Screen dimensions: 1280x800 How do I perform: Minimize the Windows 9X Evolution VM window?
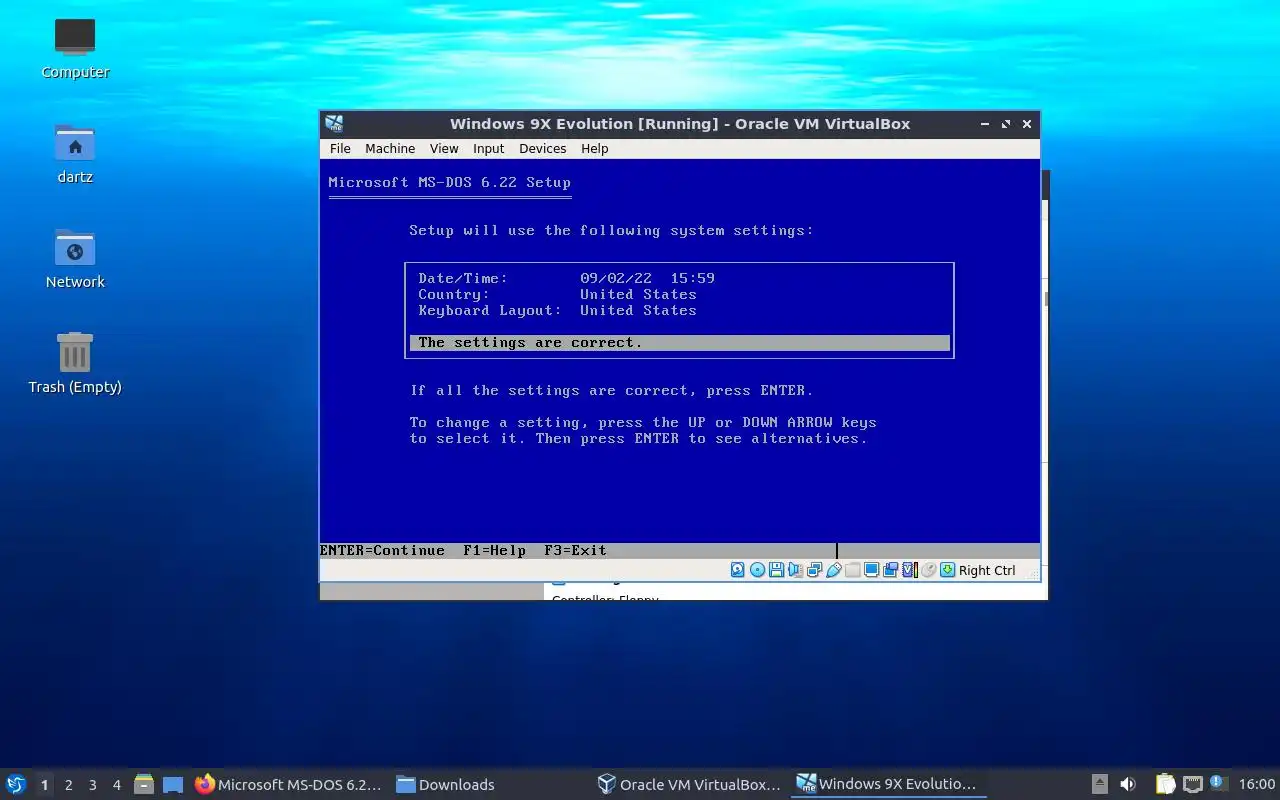click(x=985, y=124)
